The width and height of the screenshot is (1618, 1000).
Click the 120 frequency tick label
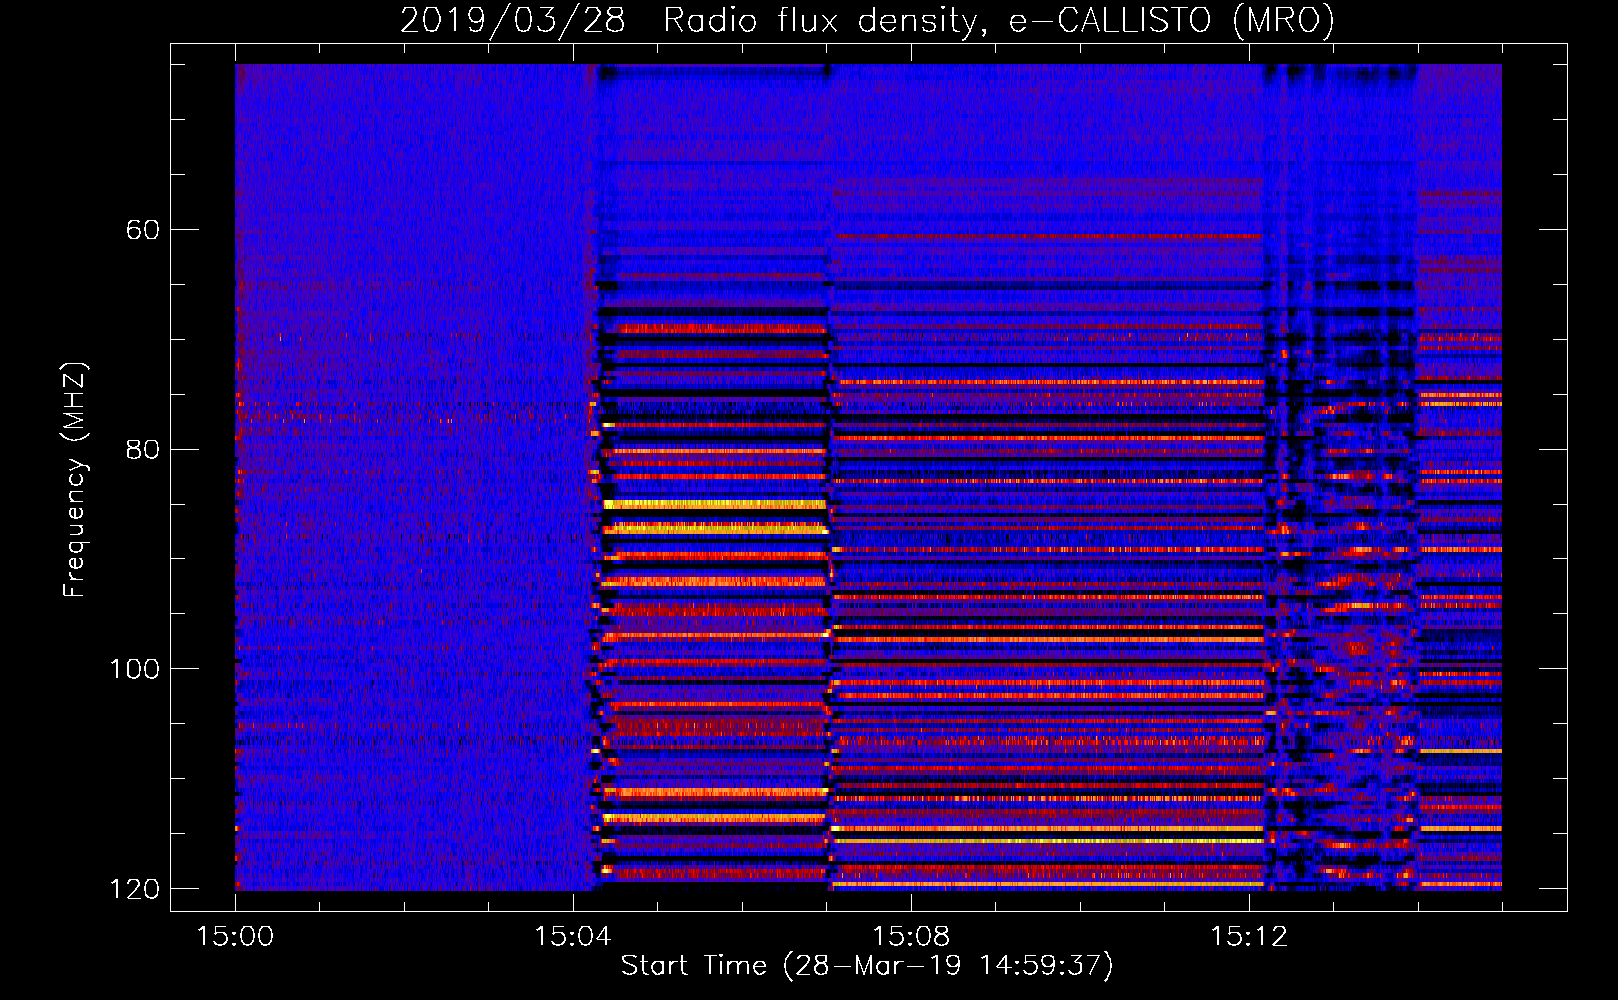point(134,889)
